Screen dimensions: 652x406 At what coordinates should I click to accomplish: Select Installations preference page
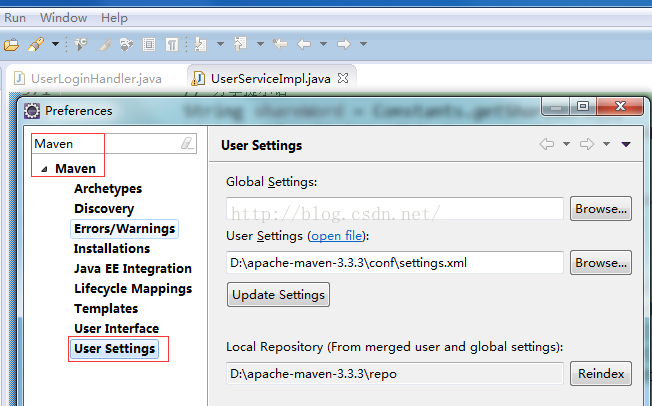click(112, 248)
